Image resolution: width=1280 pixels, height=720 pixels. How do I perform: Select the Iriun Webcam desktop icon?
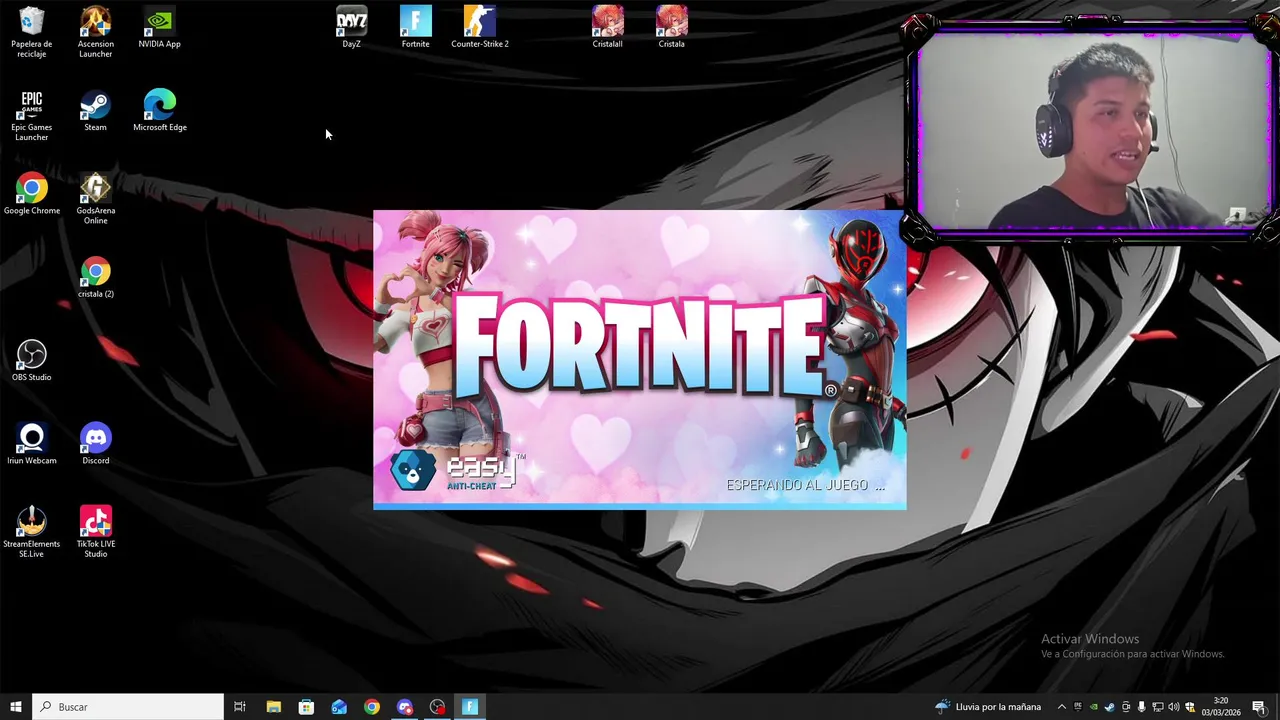[32, 444]
